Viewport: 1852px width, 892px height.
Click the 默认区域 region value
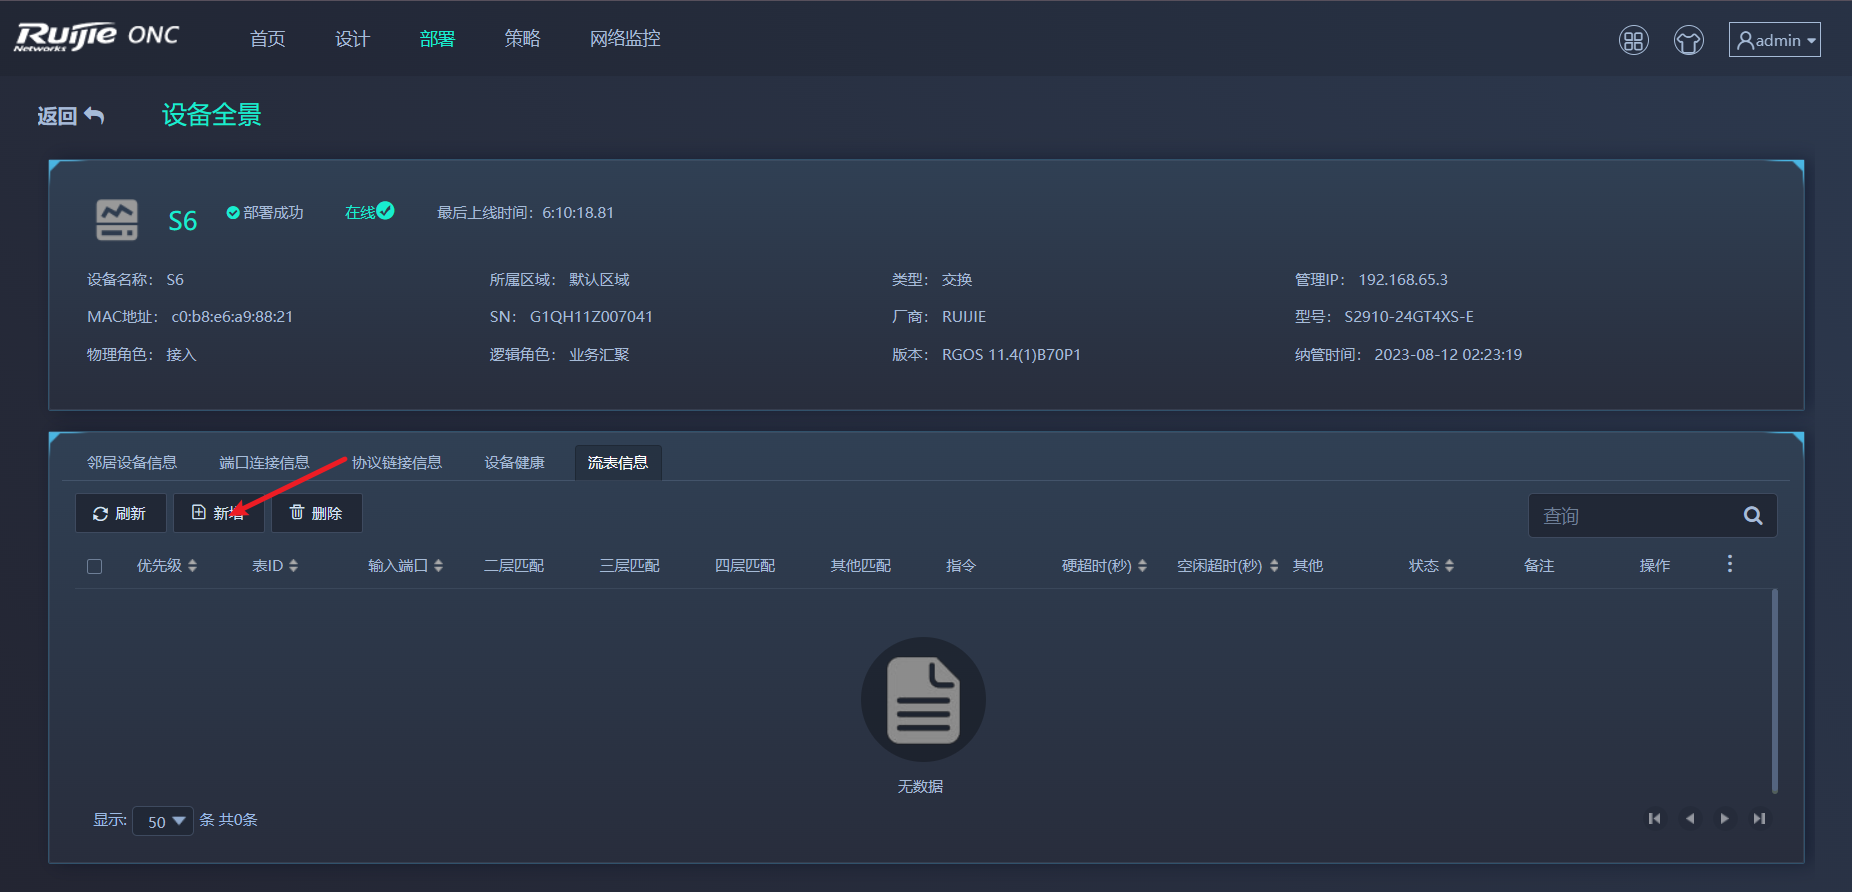point(599,280)
